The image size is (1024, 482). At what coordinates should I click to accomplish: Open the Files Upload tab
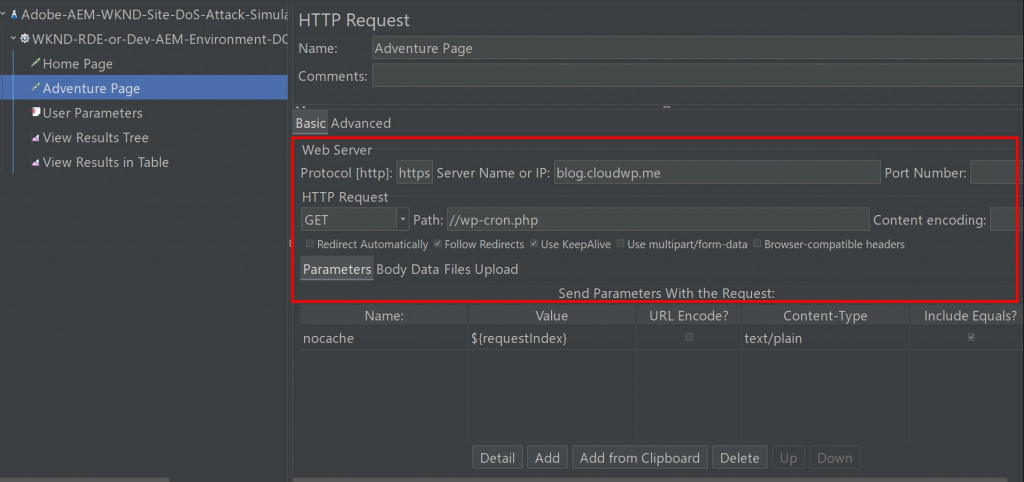(x=481, y=269)
